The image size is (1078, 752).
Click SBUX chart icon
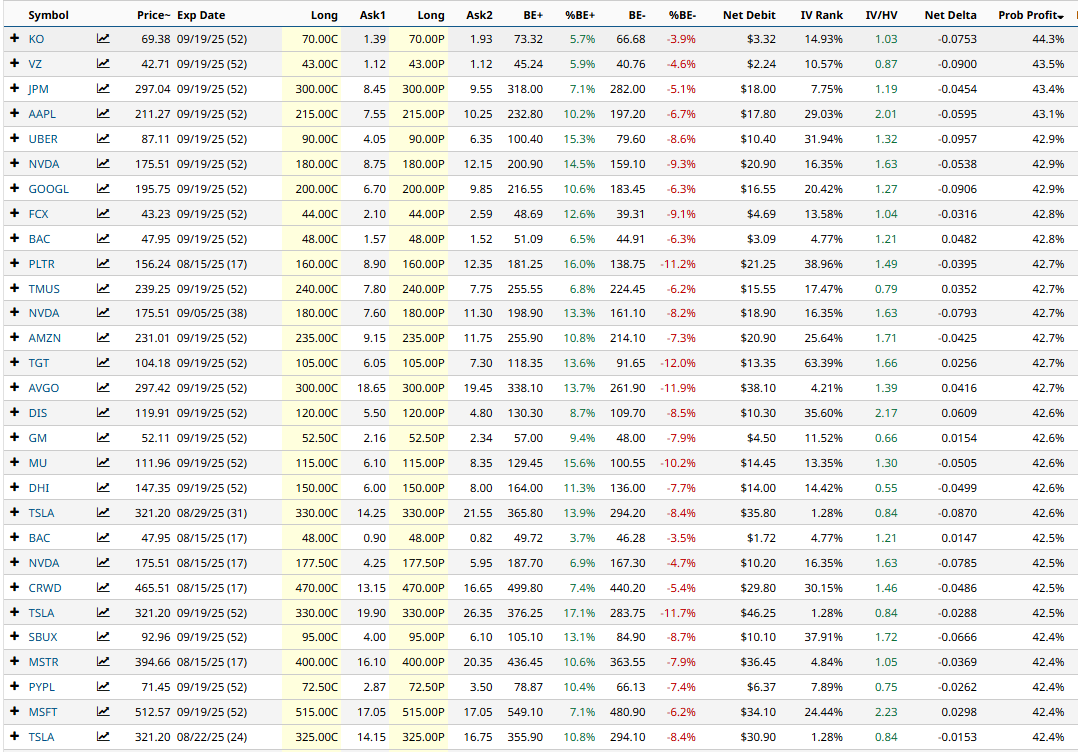click(x=103, y=637)
